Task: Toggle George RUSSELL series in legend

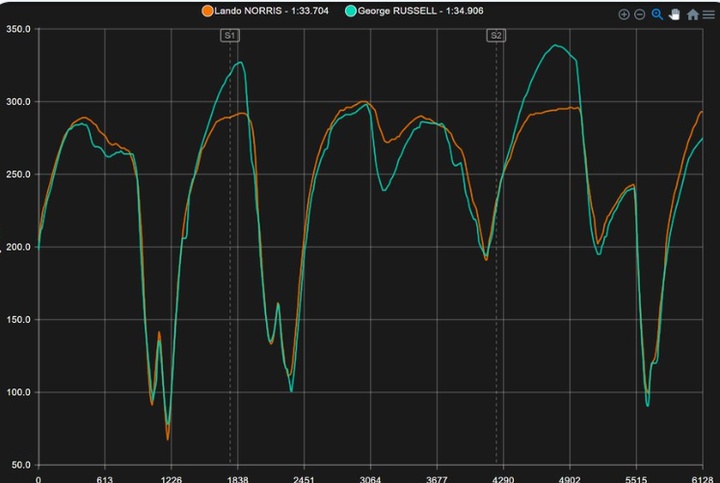Action: coord(414,11)
